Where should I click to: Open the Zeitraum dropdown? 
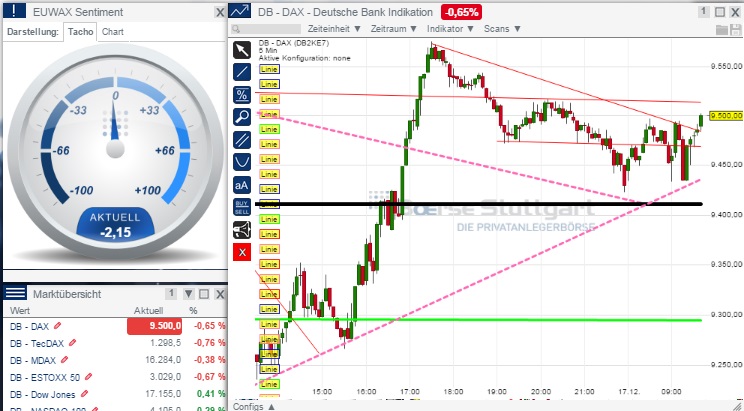click(x=394, y=29)
